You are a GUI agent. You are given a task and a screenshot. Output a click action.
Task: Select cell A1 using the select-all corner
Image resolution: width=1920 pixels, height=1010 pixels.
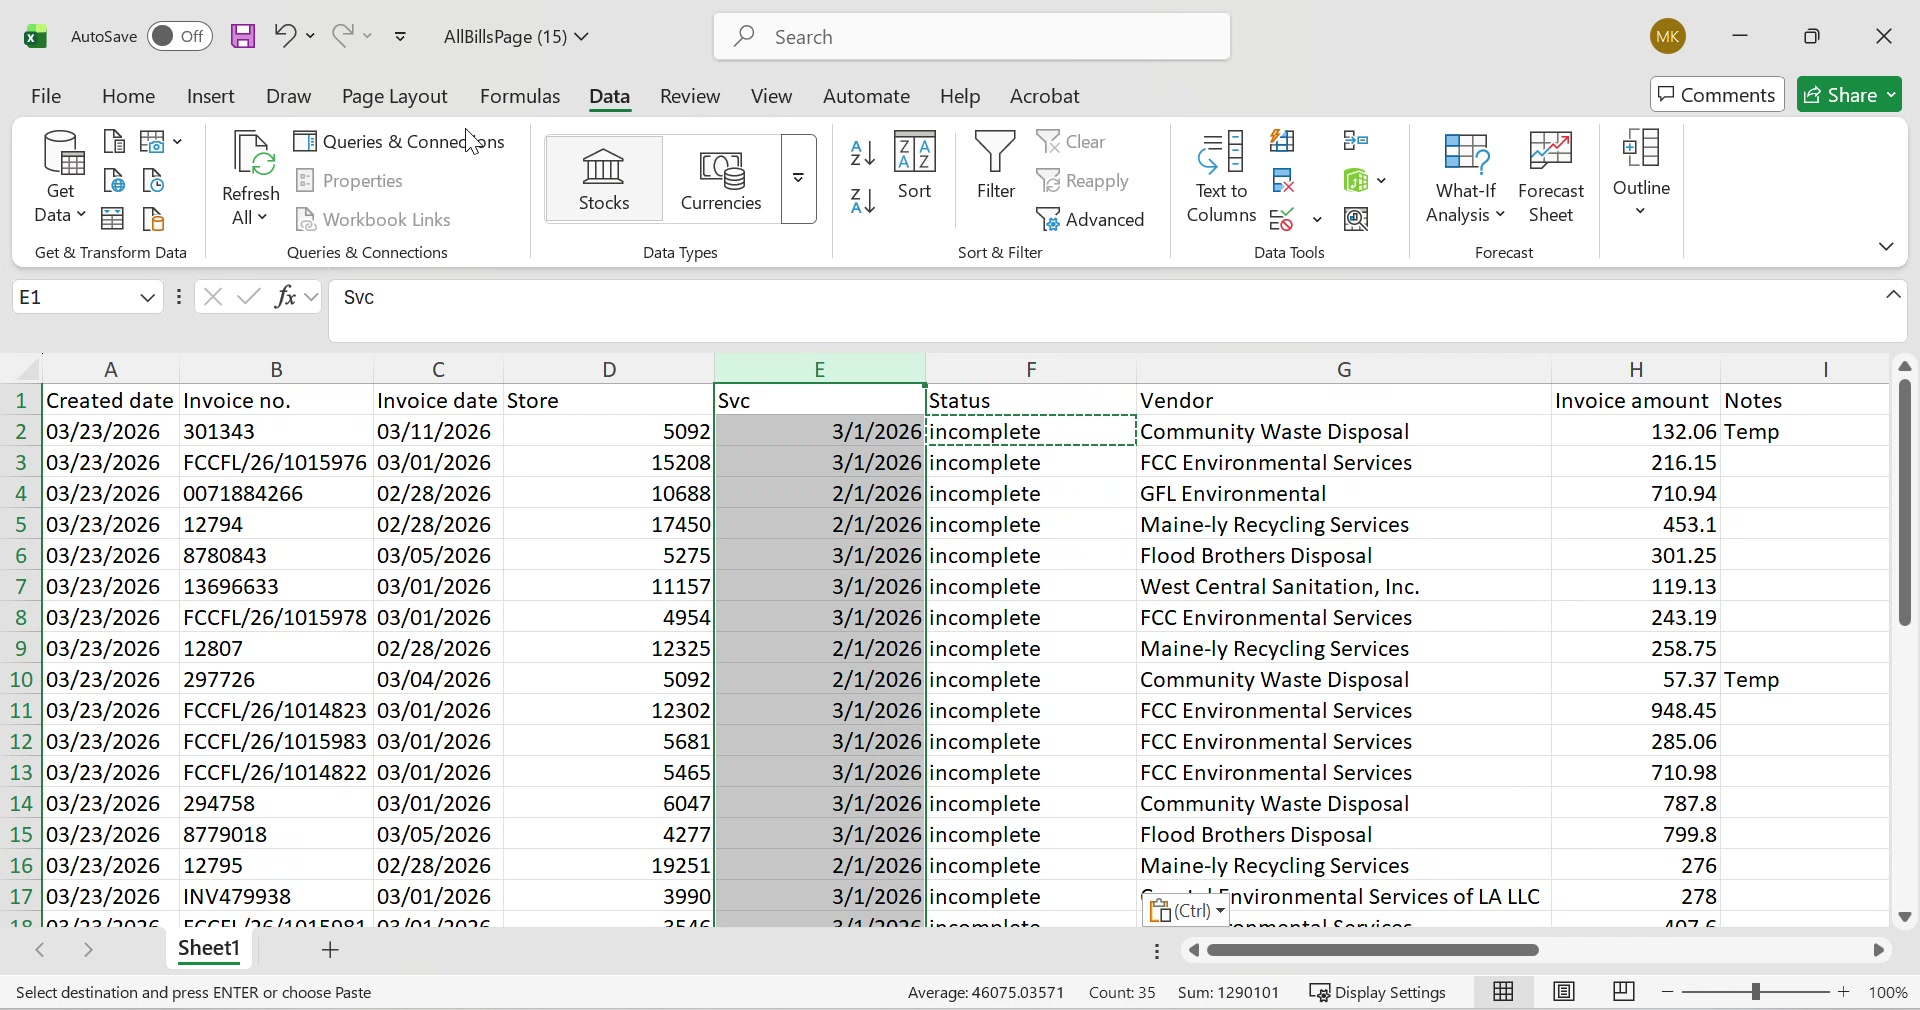22,370
